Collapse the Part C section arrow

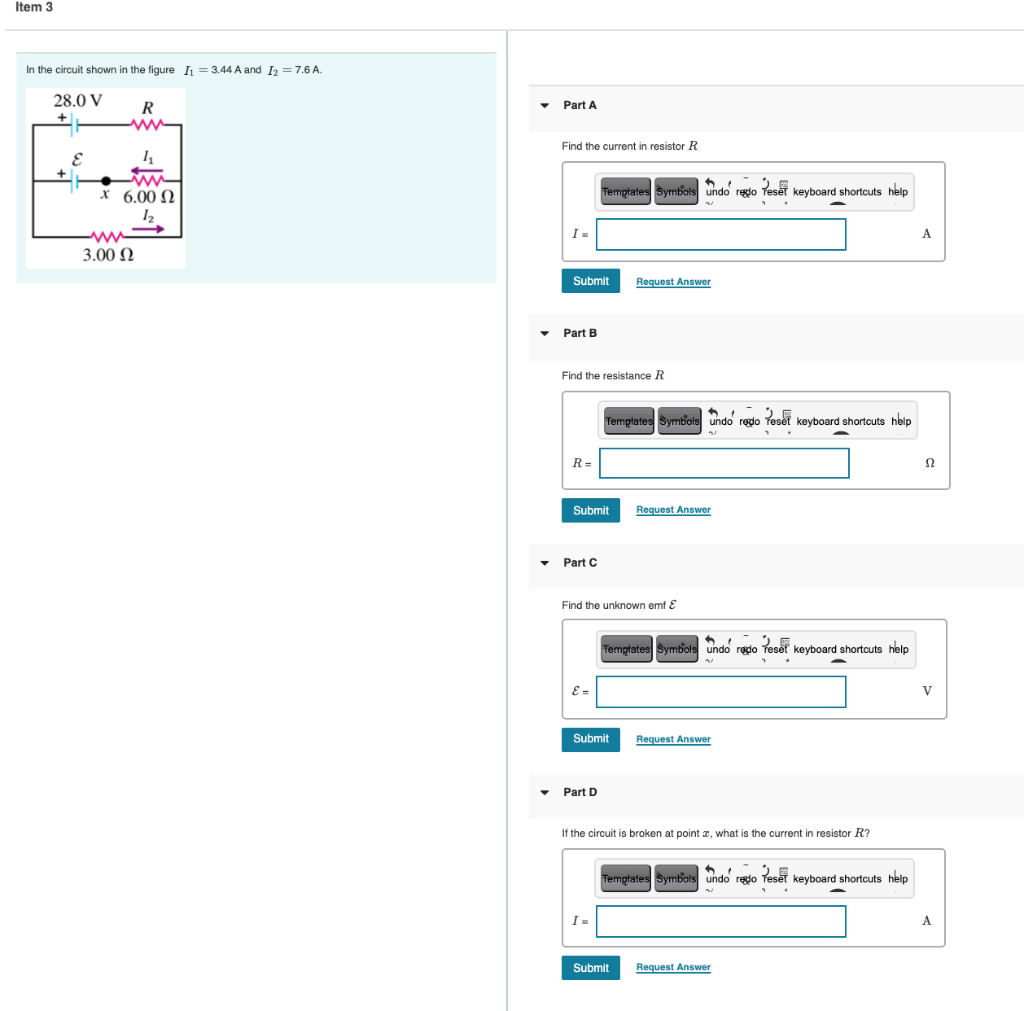[x=545, y=563]
